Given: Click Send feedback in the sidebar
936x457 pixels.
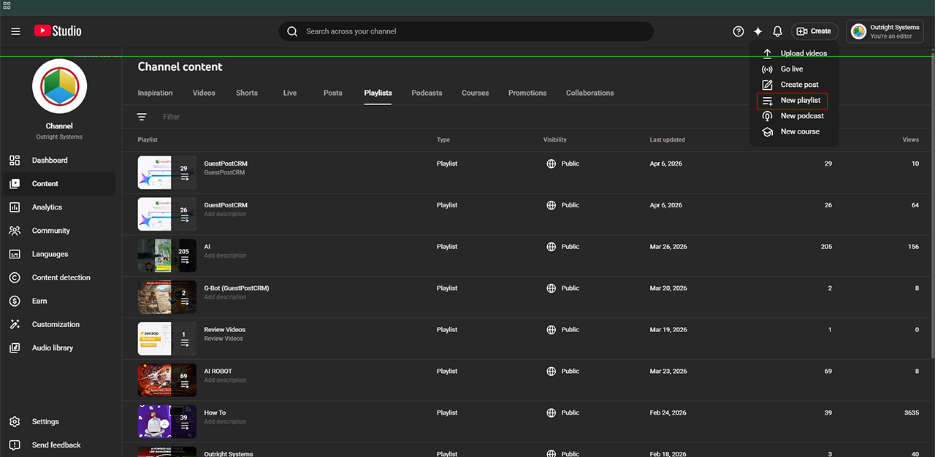Looking at the screenshot, I should (60, 445).
